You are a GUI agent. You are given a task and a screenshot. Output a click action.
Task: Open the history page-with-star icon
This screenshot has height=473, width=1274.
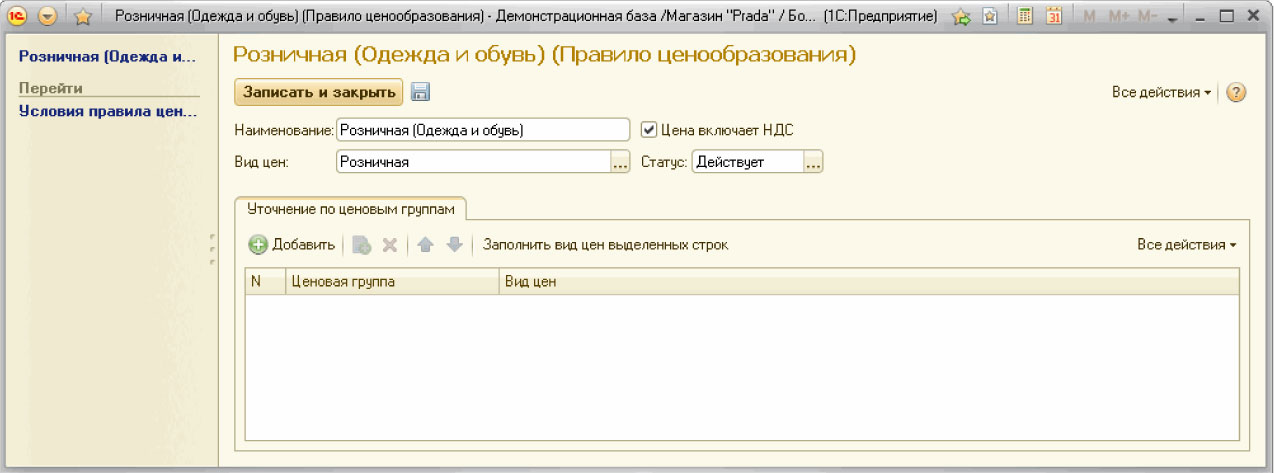(989, 16)
